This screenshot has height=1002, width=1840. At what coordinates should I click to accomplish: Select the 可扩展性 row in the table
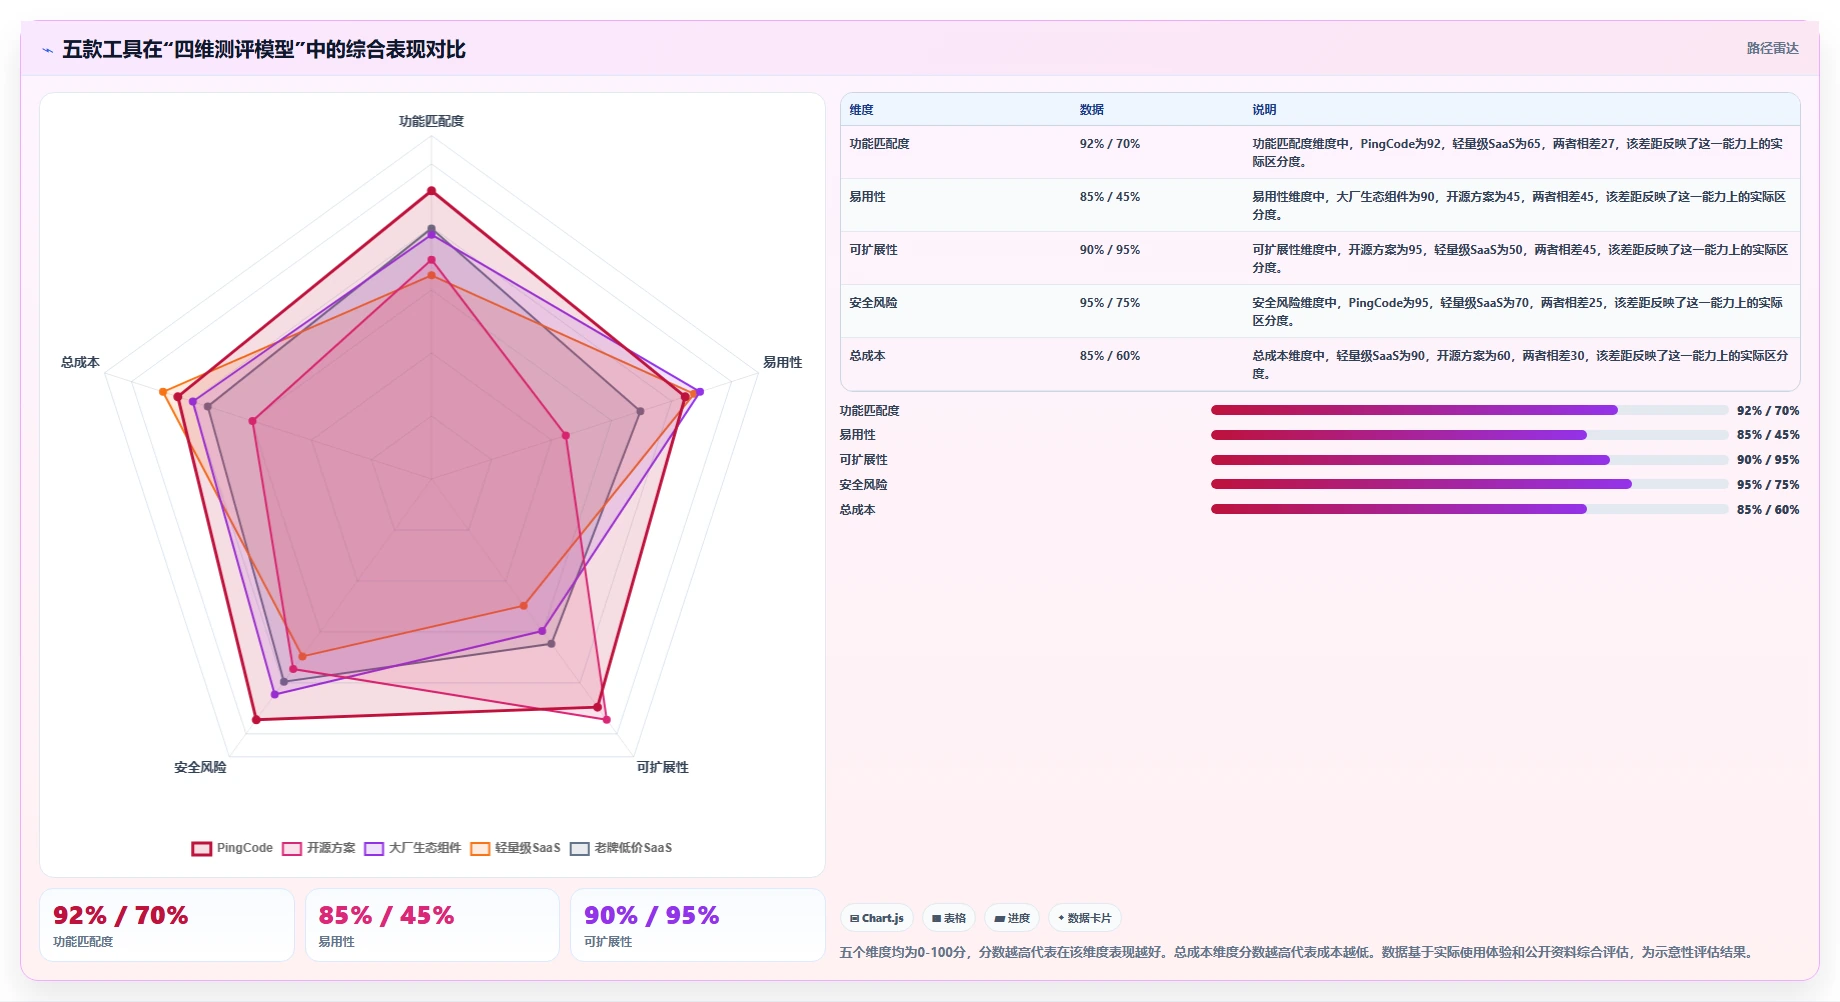click(x=1320, y=258)
